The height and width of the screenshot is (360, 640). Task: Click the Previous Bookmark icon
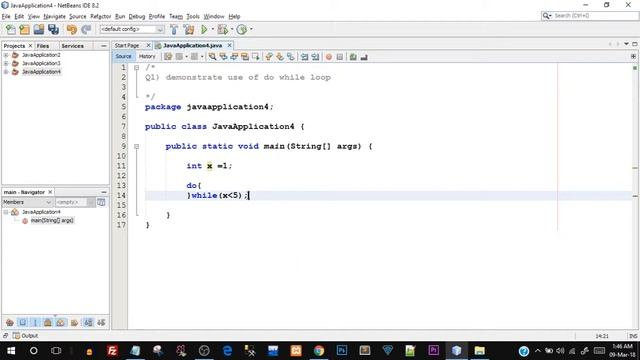[x=269, y=57]
